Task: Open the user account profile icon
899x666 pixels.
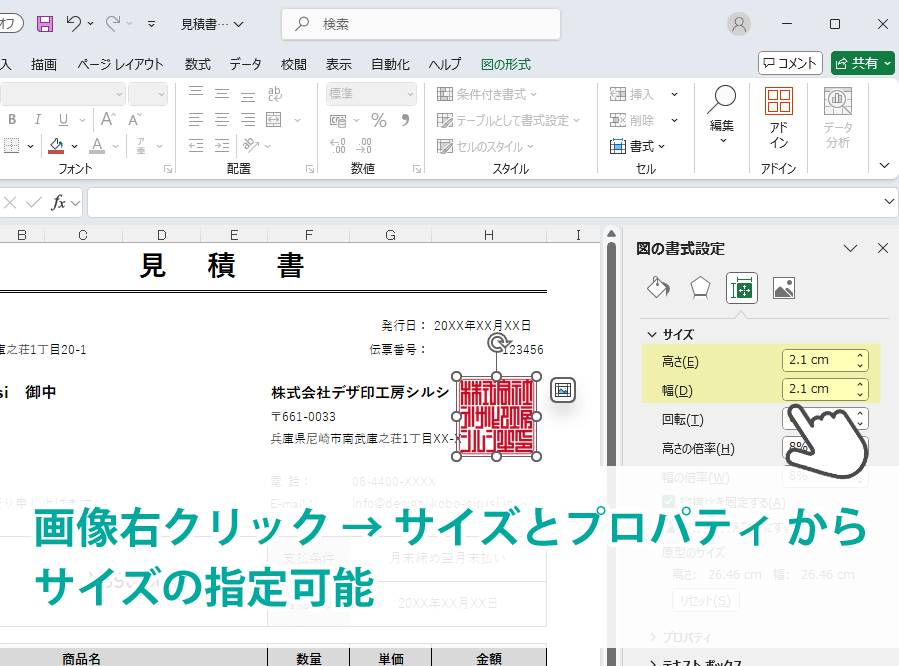Action: point(739,24)
